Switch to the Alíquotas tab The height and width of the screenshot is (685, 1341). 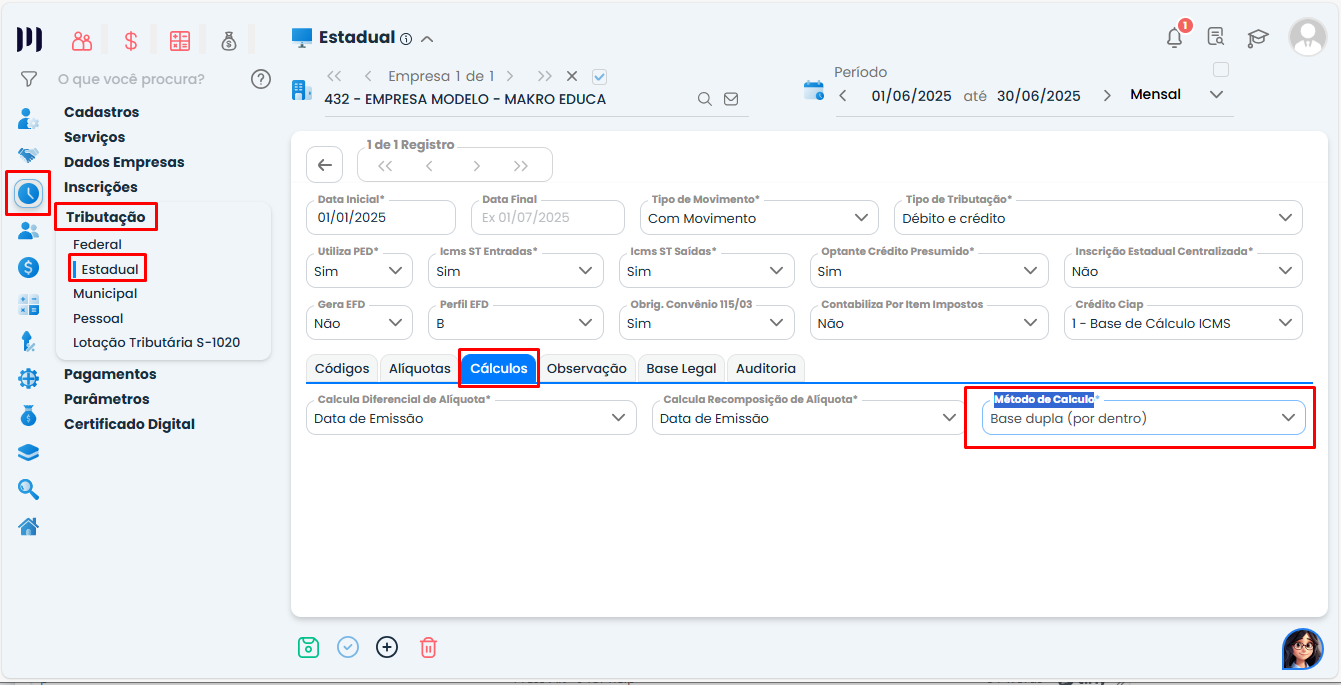[x=420, y=368]
